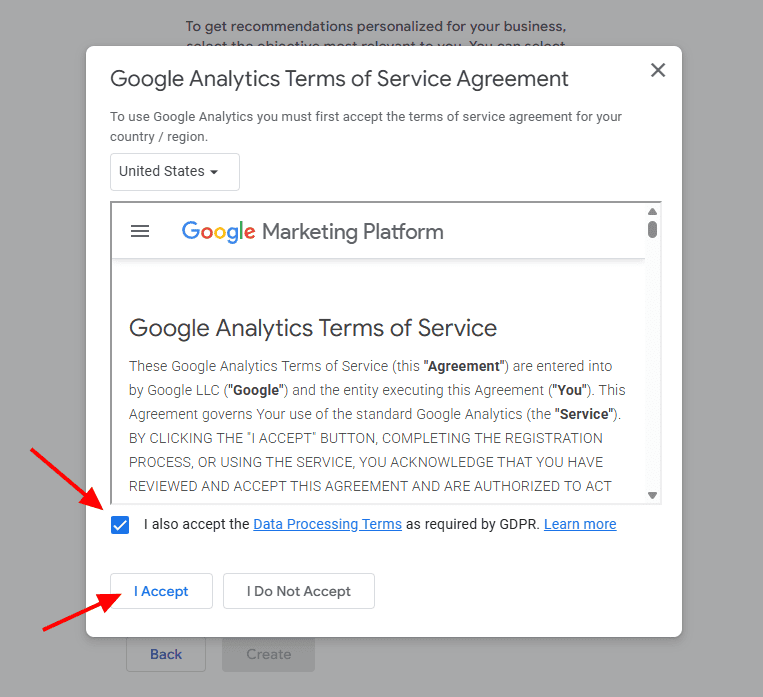The height and width of the screenshot is (697, 763).
Task: Click the dropdown arrow next to United States
Action: [214, 172]
